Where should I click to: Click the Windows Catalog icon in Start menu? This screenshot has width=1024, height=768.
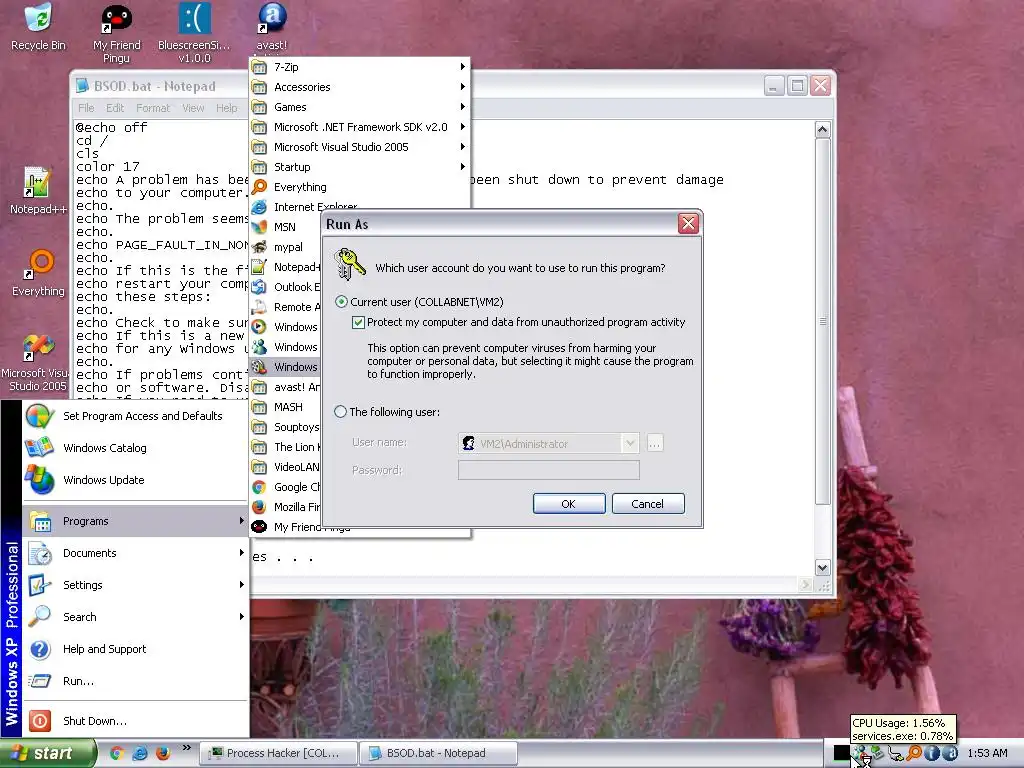click(39, 448)
